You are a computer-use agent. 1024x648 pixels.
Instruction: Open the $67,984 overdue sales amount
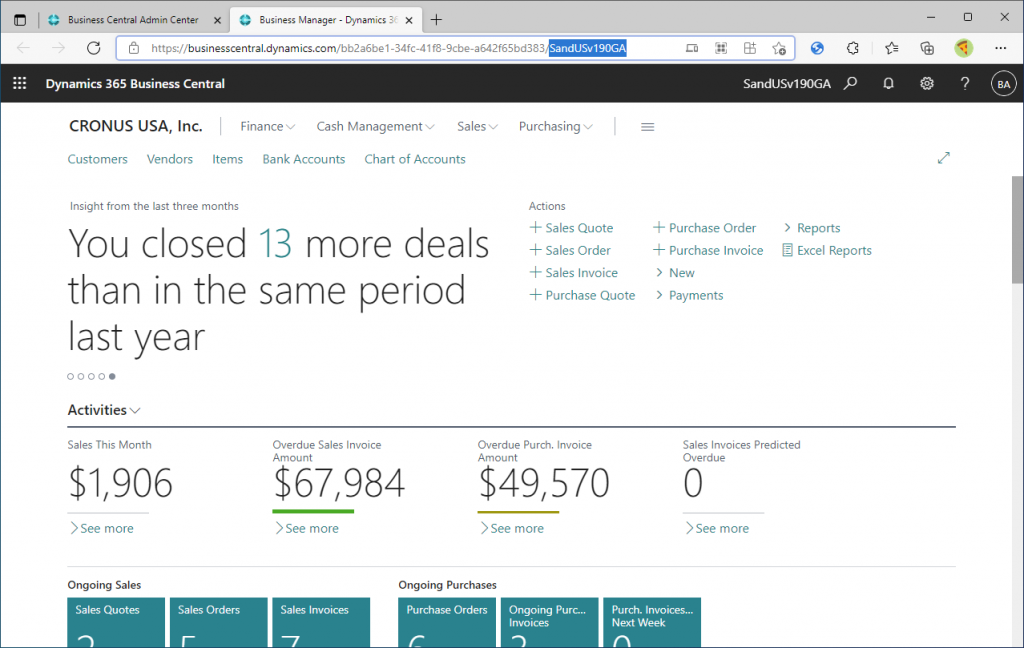click(x=339, y=483)
